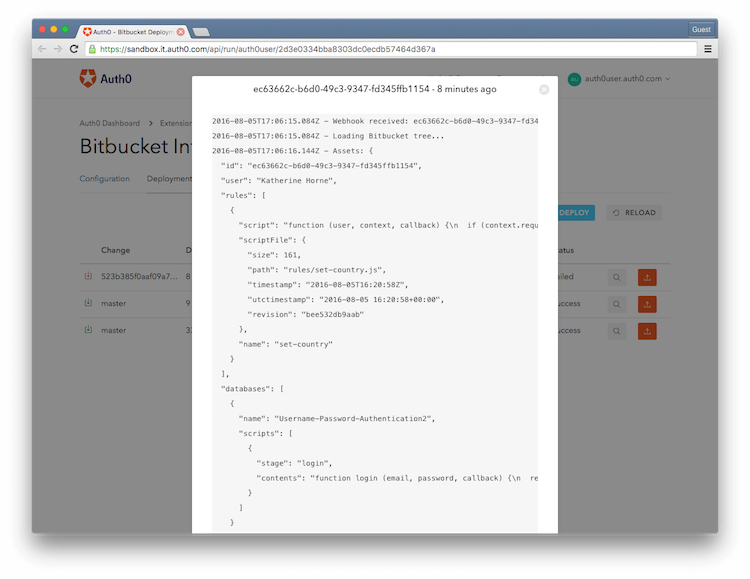750x579 pixels.
Task: View log for third row master deployment
Action: (617, 331)
